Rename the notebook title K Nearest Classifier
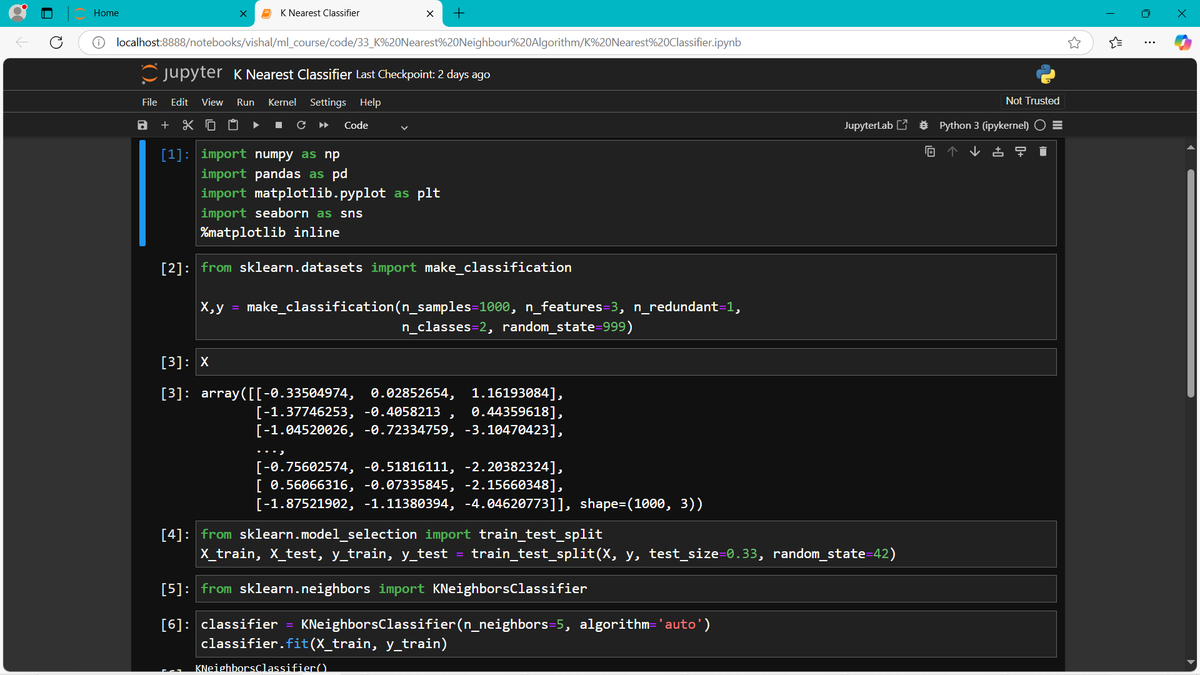This screenshot has height=675, width=1200. pos(292,74)
